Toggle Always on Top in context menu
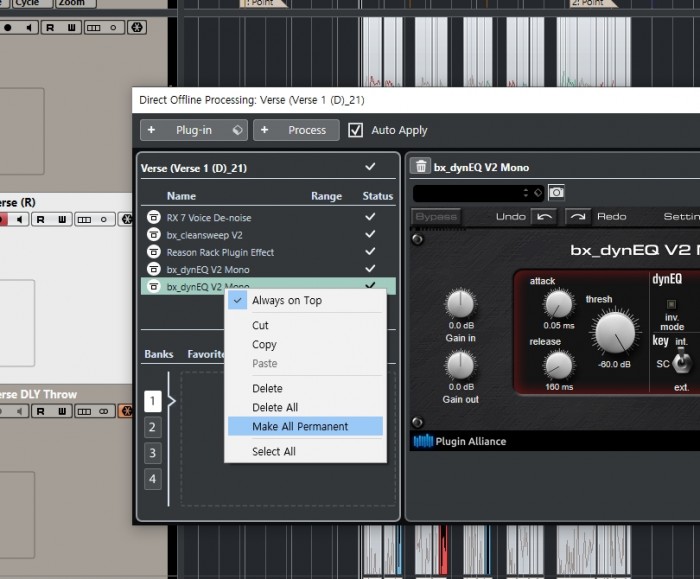Screen dimensions: 700x579 [x=305, y=300]
